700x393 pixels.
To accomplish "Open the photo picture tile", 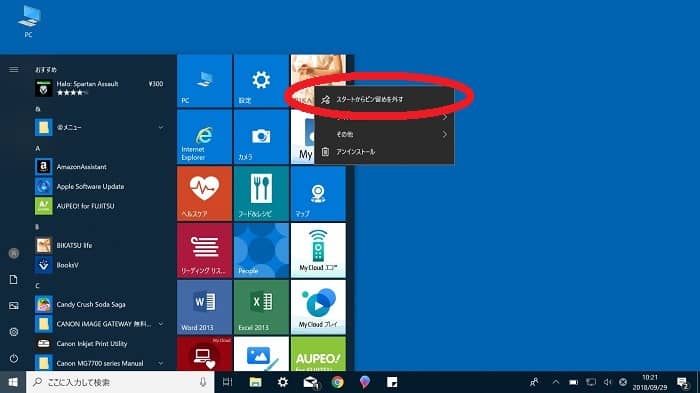I will click(261, 354).
